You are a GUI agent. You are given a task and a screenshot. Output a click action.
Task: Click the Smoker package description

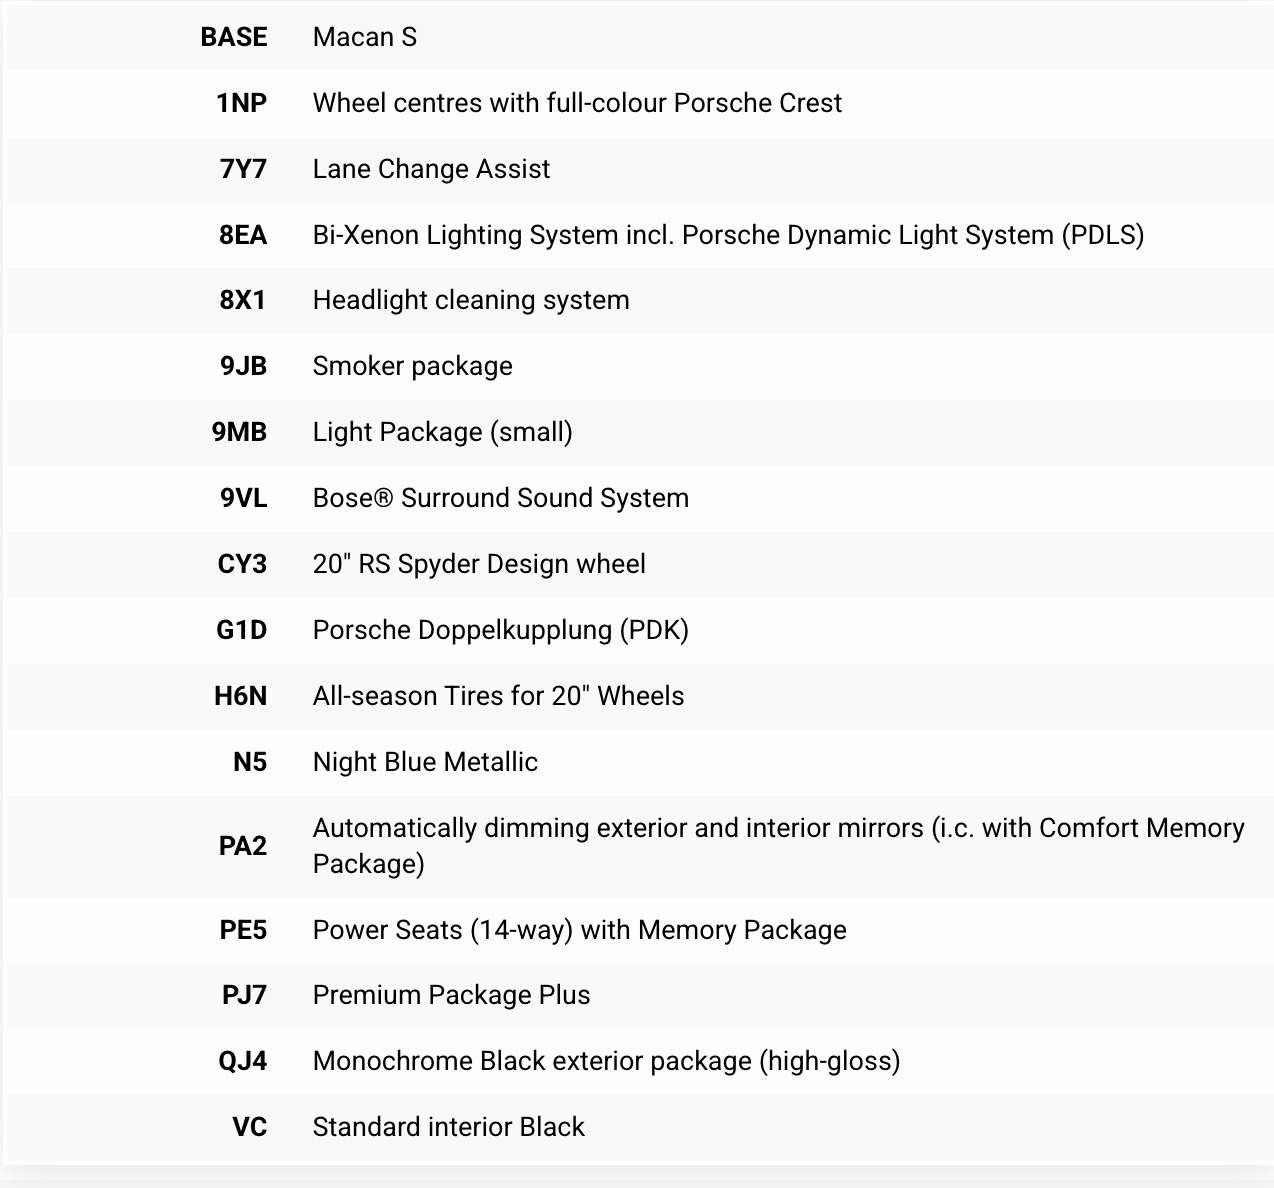pos(412,366)
